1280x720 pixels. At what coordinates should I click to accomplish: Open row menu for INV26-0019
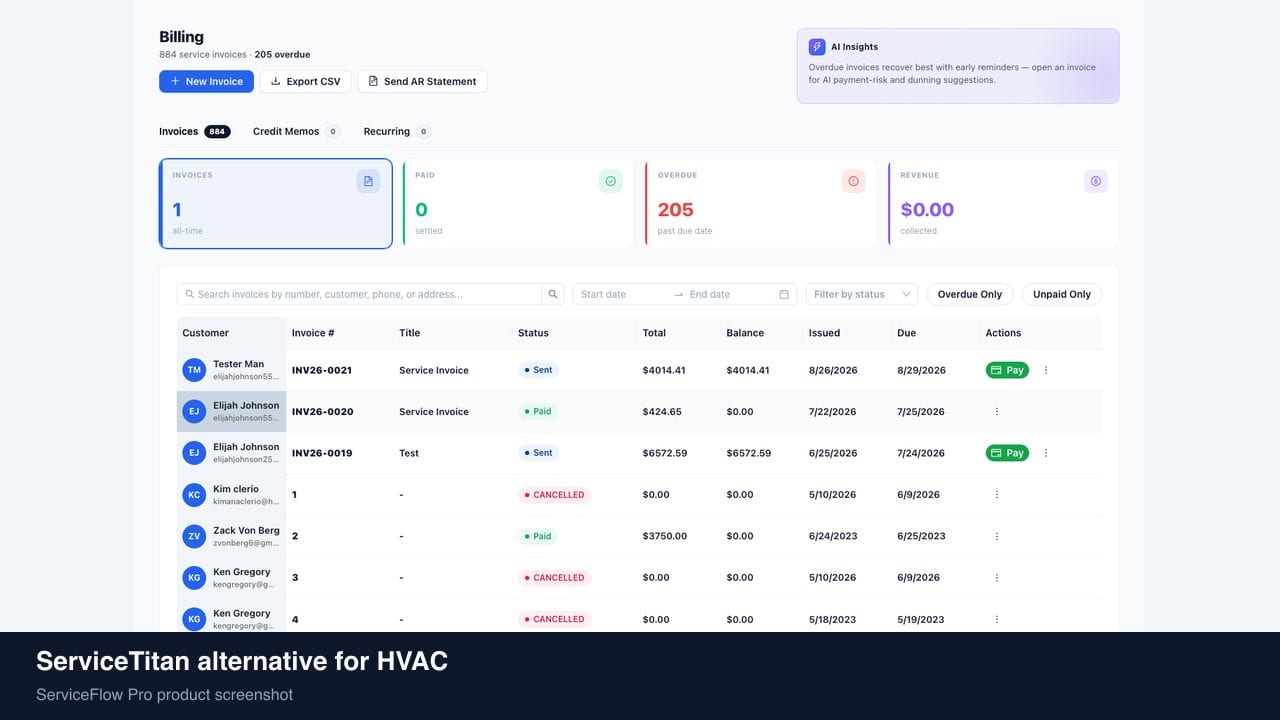(x=1046, y=453)
